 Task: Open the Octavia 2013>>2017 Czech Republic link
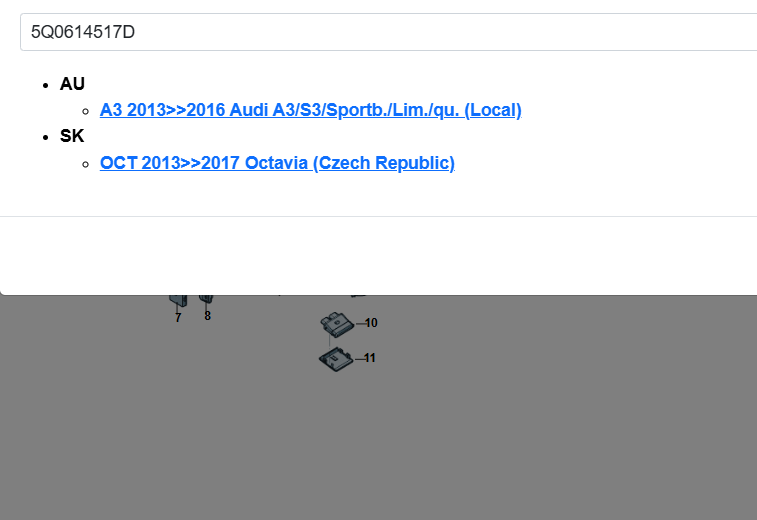click(x=277, y=163)
